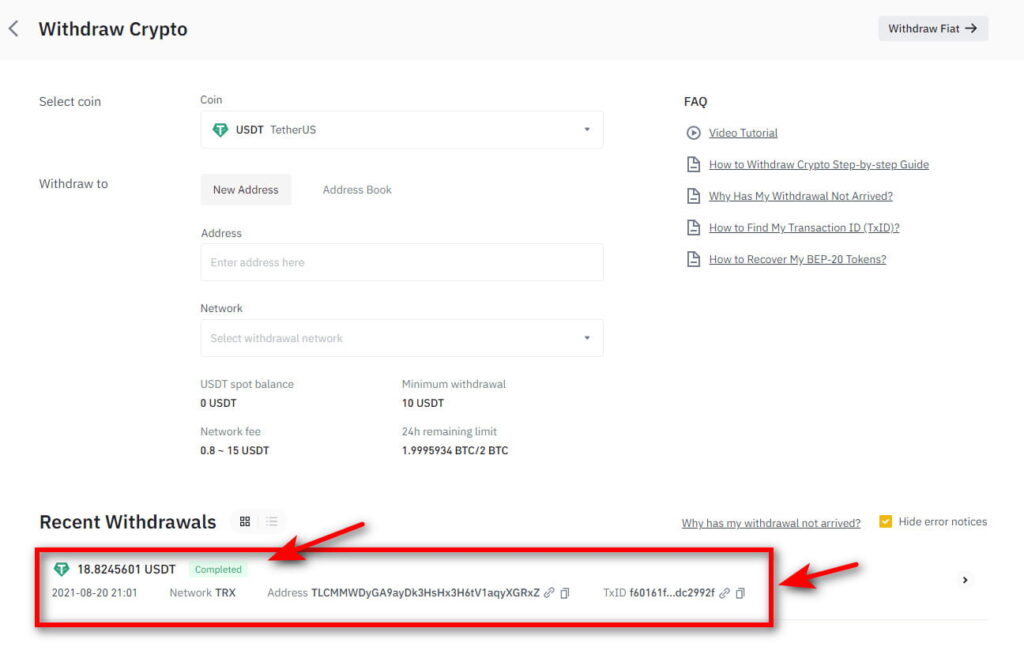1024x647 pixels.
Task: Click the TxID text f60161f...dc2992f
Action: pyautogui.click(x=672, y=593)
